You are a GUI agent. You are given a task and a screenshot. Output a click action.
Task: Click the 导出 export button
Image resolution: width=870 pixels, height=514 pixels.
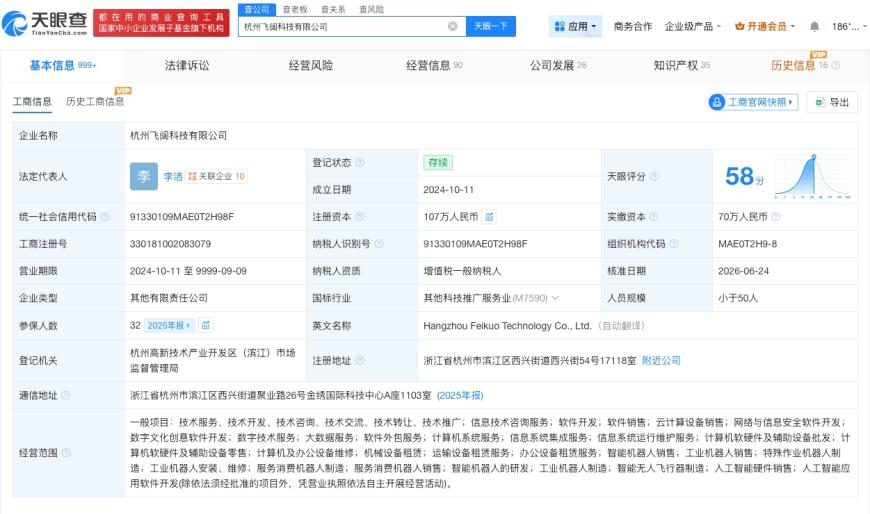pos(832,102)
